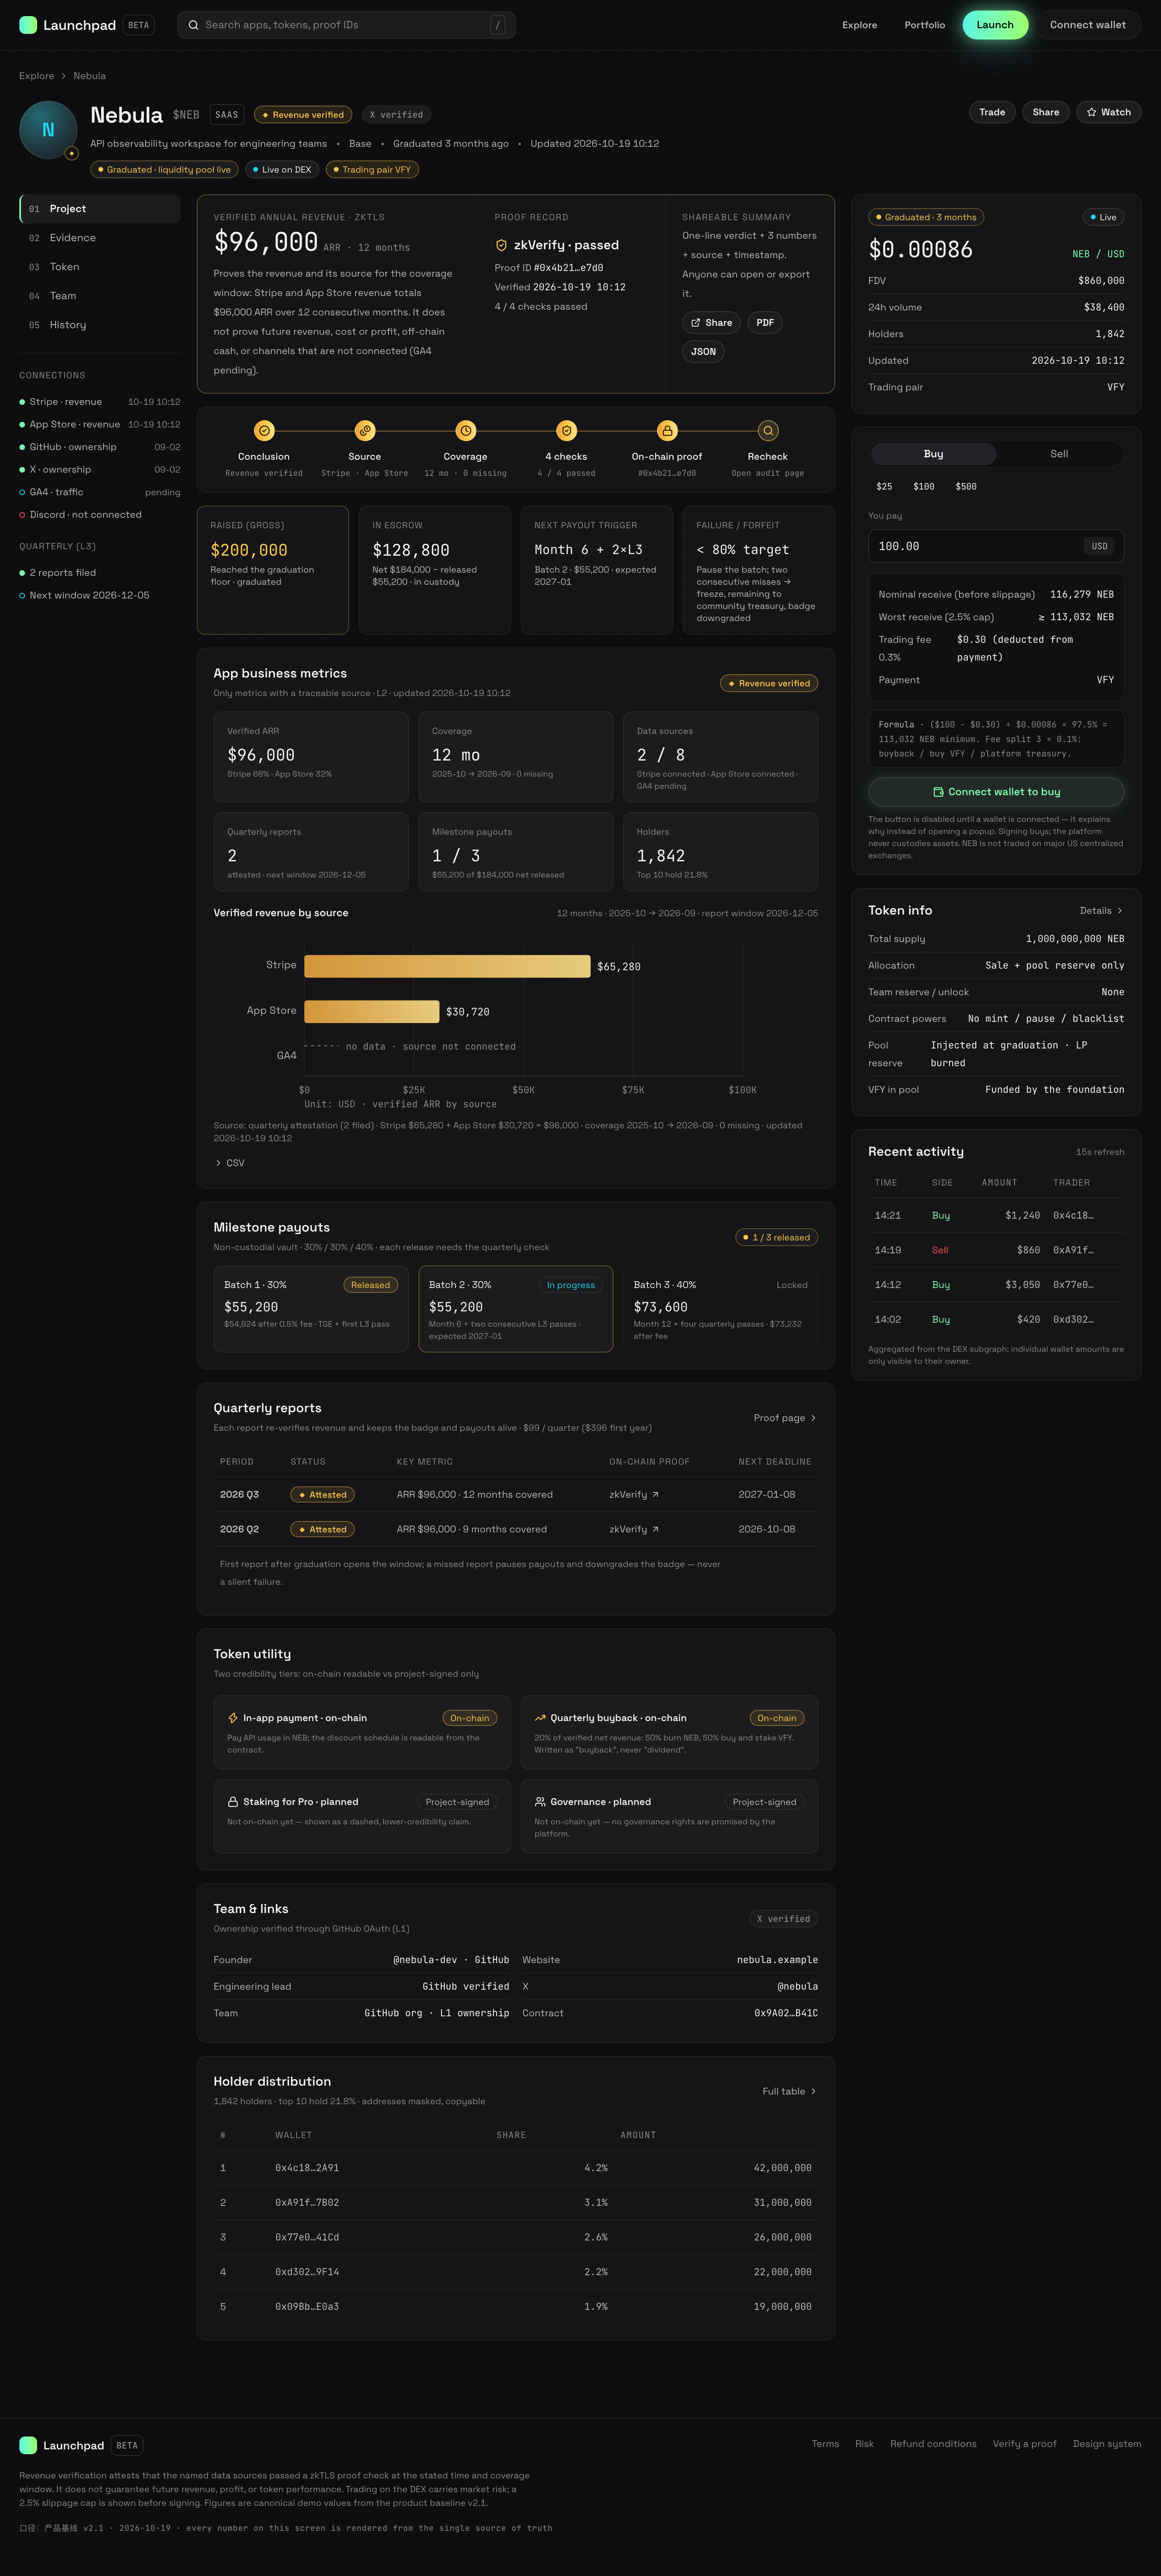Focus the search apps, tokens, proof IDs field
Image resolution: width=1161 pixels, height=2576 pixels.
(x=346, y=25)
